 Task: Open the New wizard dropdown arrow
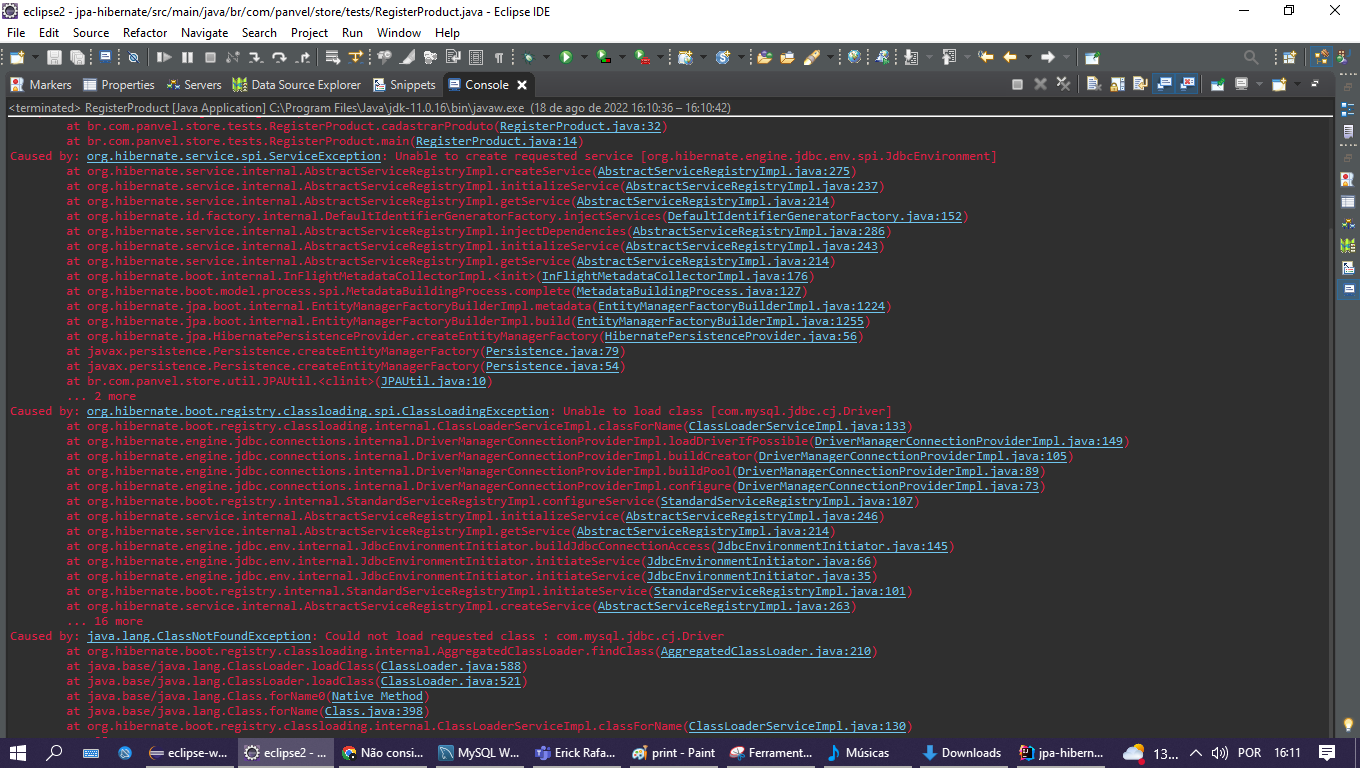tap(35, 57)
